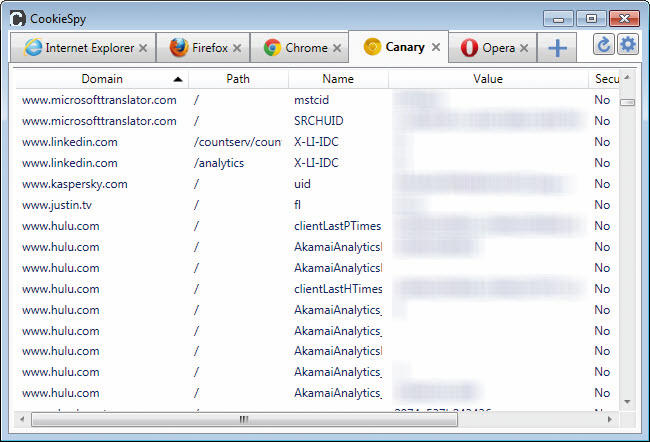Click the Chrome logo icon
650x442 pixels.
pyautogui.click(x=272, y=48)
